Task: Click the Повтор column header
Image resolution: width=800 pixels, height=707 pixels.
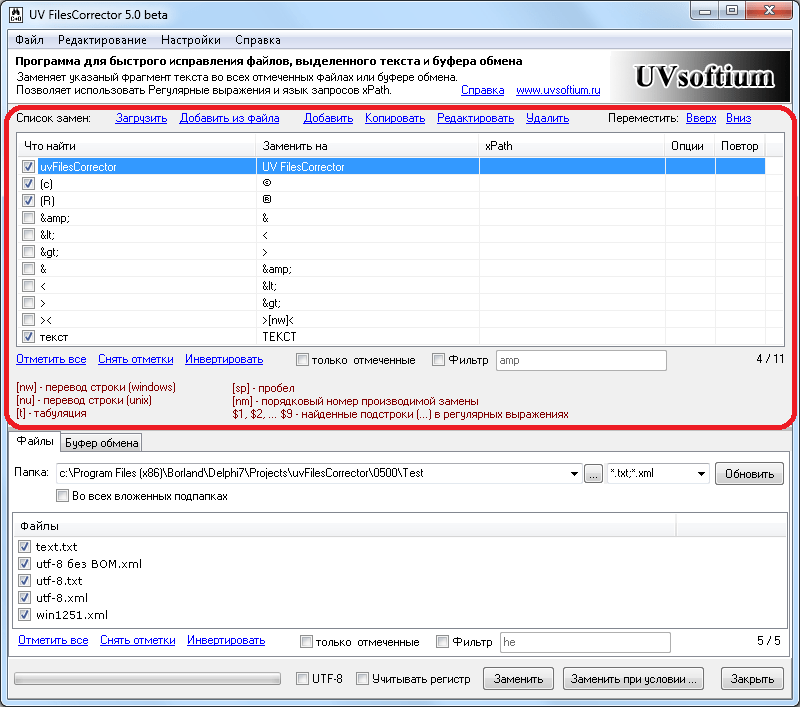Action: point(740,146)
